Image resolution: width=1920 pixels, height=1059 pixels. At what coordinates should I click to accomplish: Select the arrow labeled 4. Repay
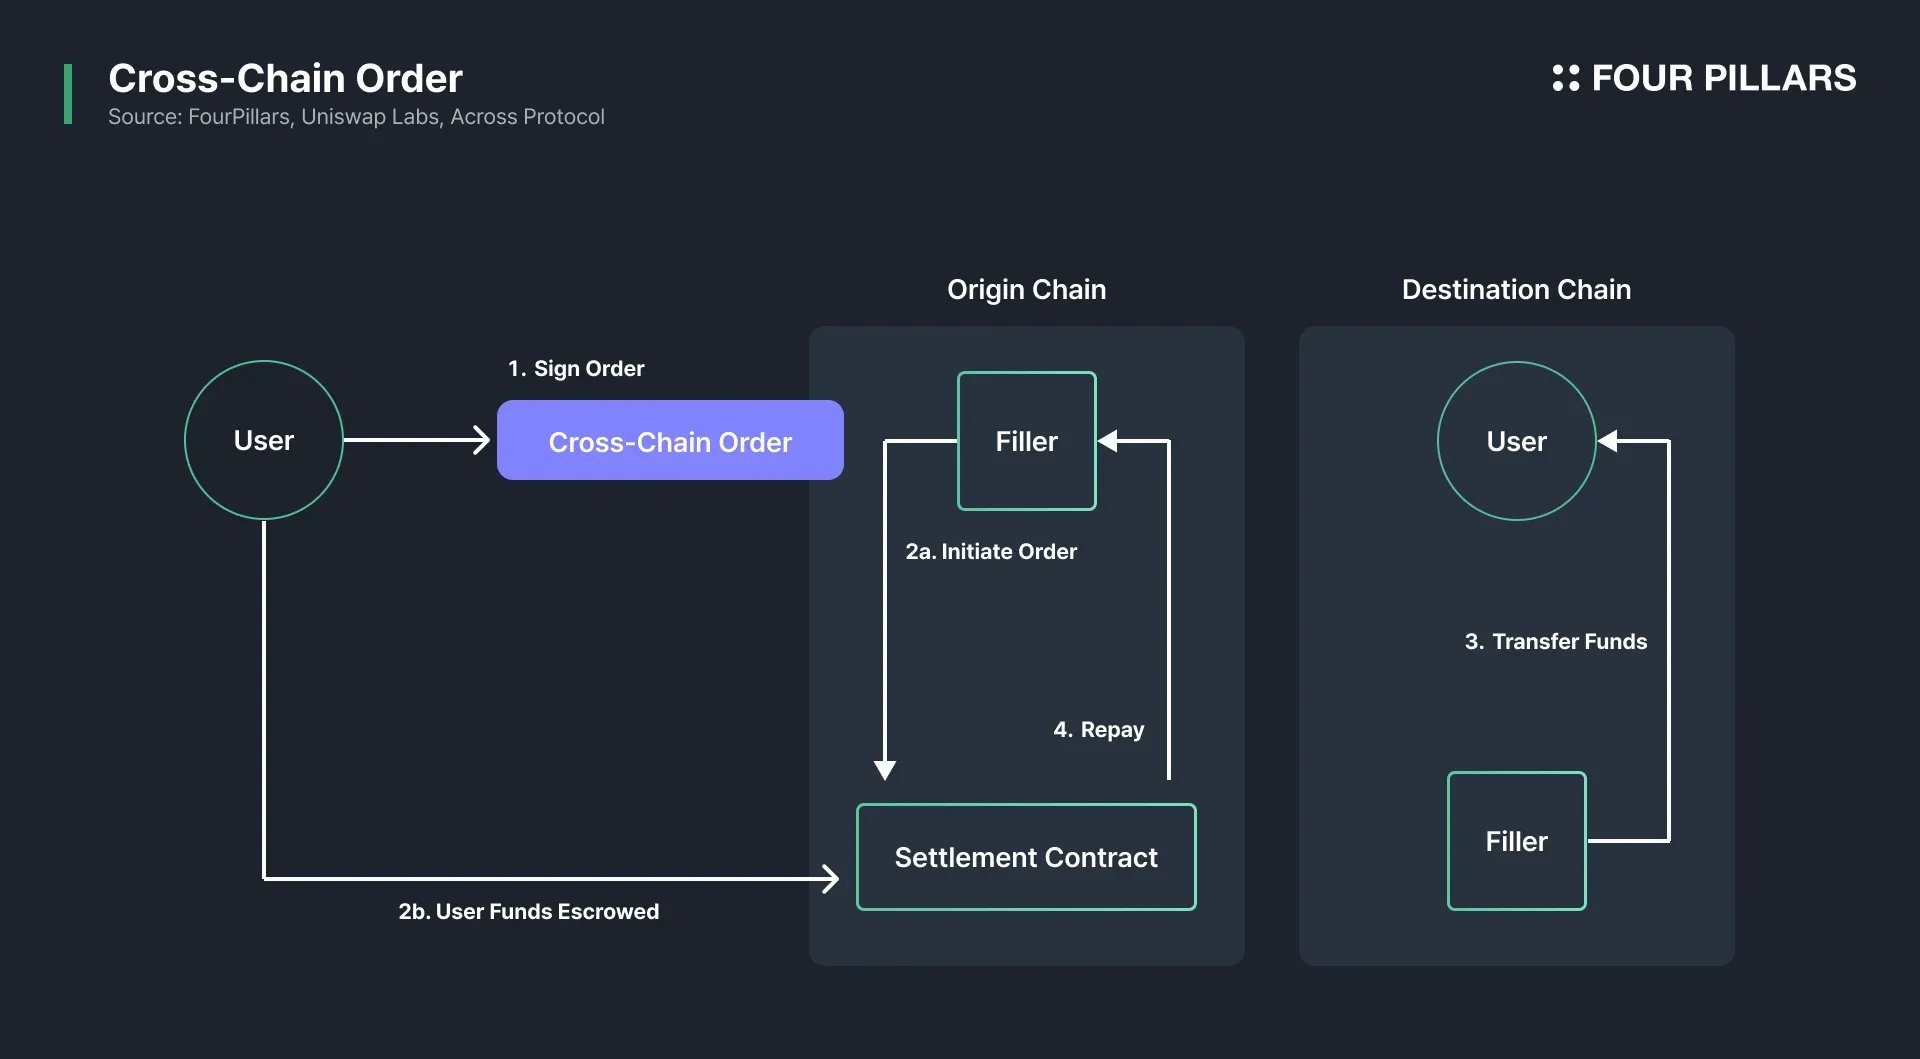point(1168,620)
